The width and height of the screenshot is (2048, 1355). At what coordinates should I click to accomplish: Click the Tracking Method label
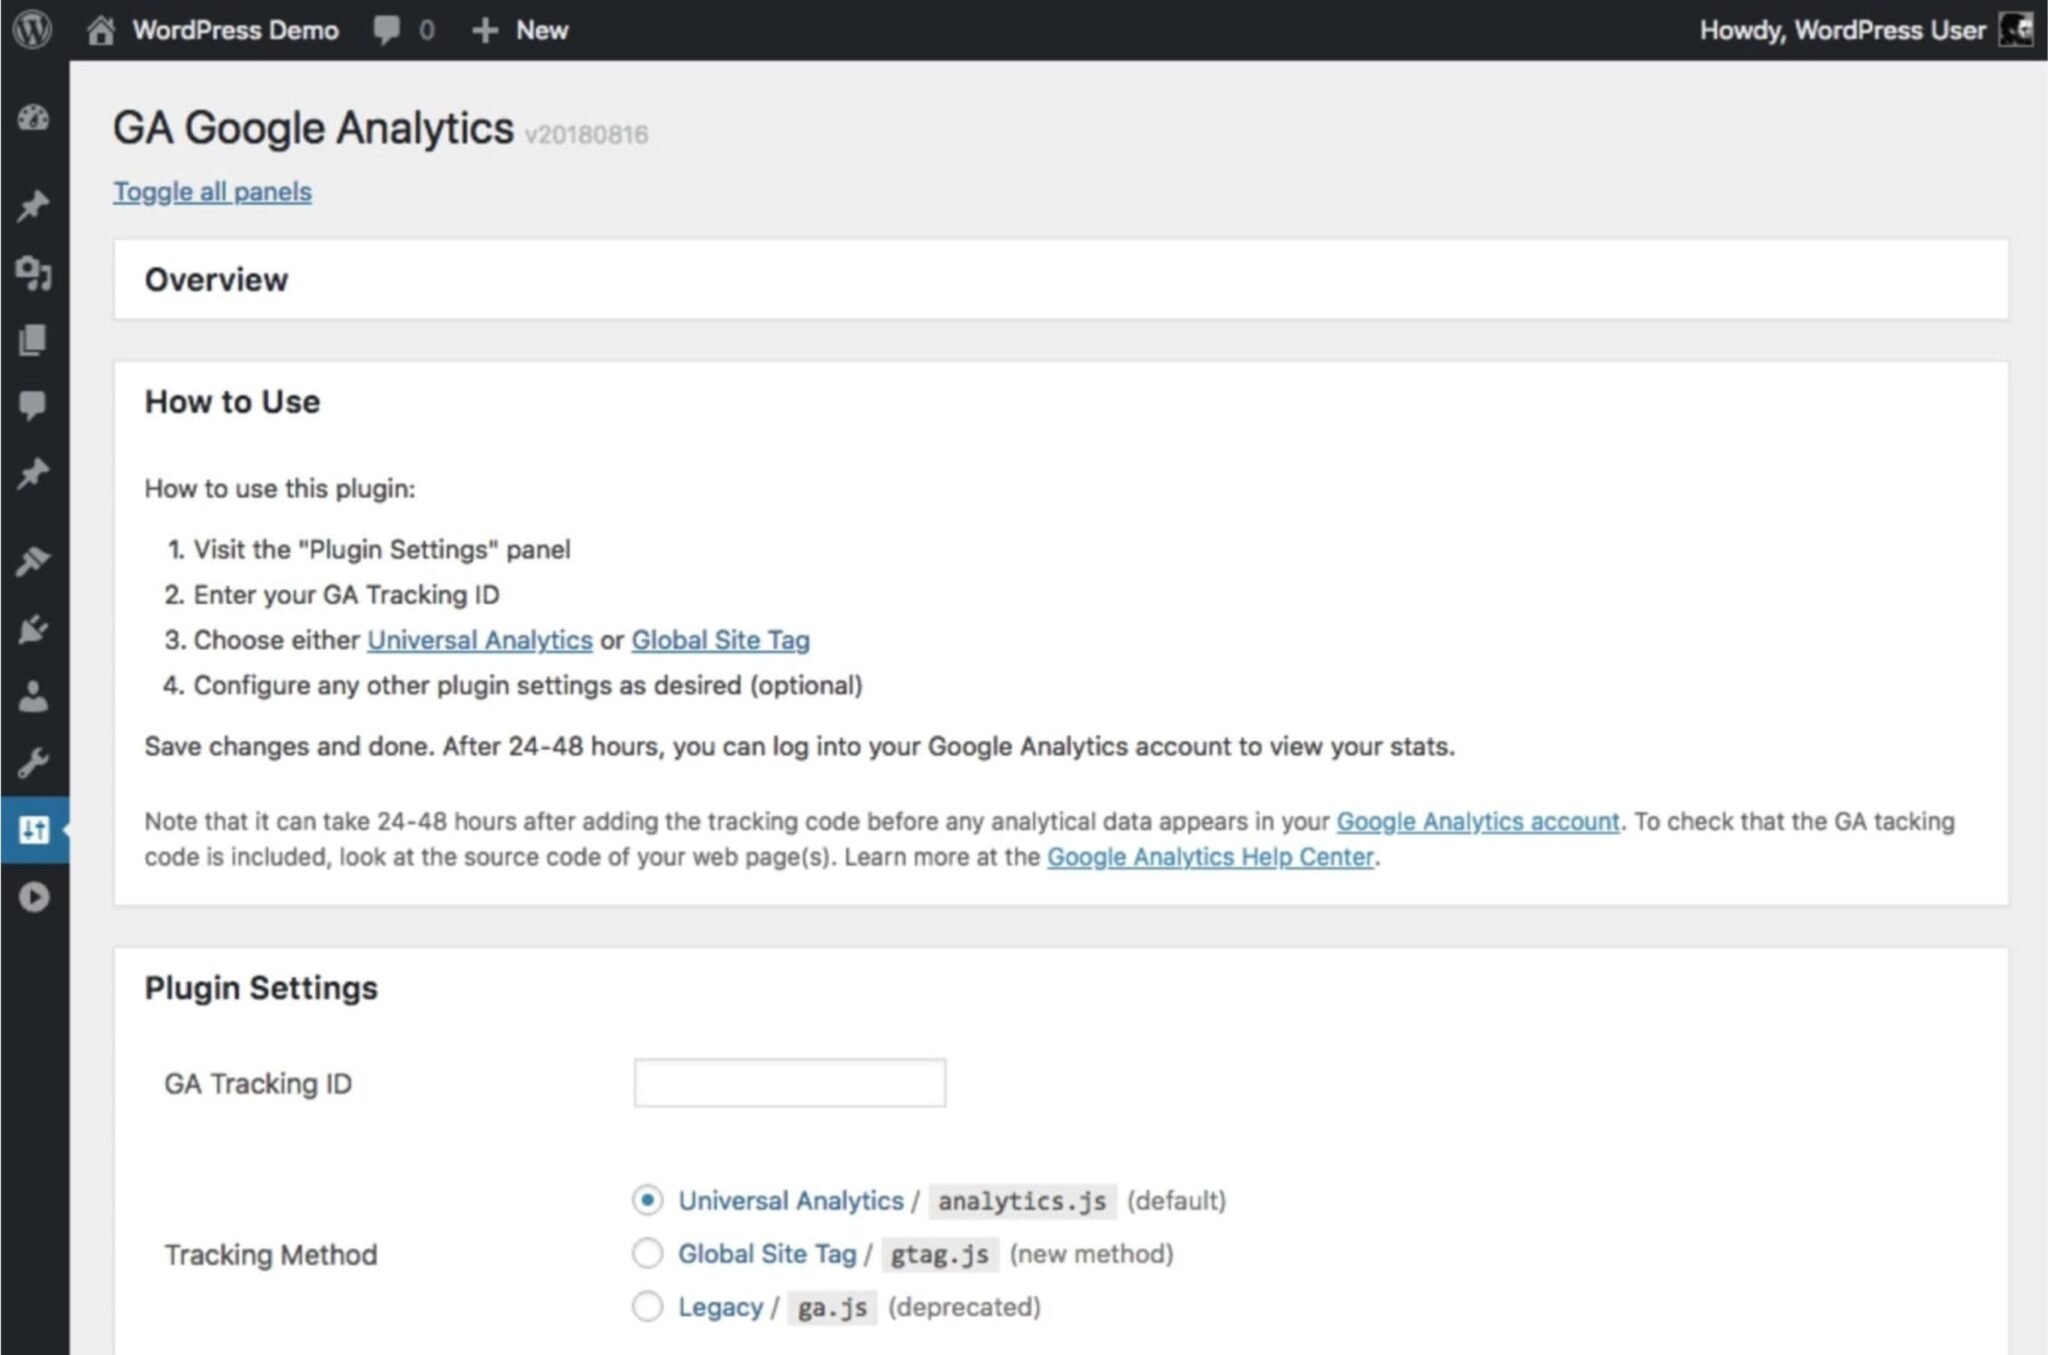tap(271, 1254)
